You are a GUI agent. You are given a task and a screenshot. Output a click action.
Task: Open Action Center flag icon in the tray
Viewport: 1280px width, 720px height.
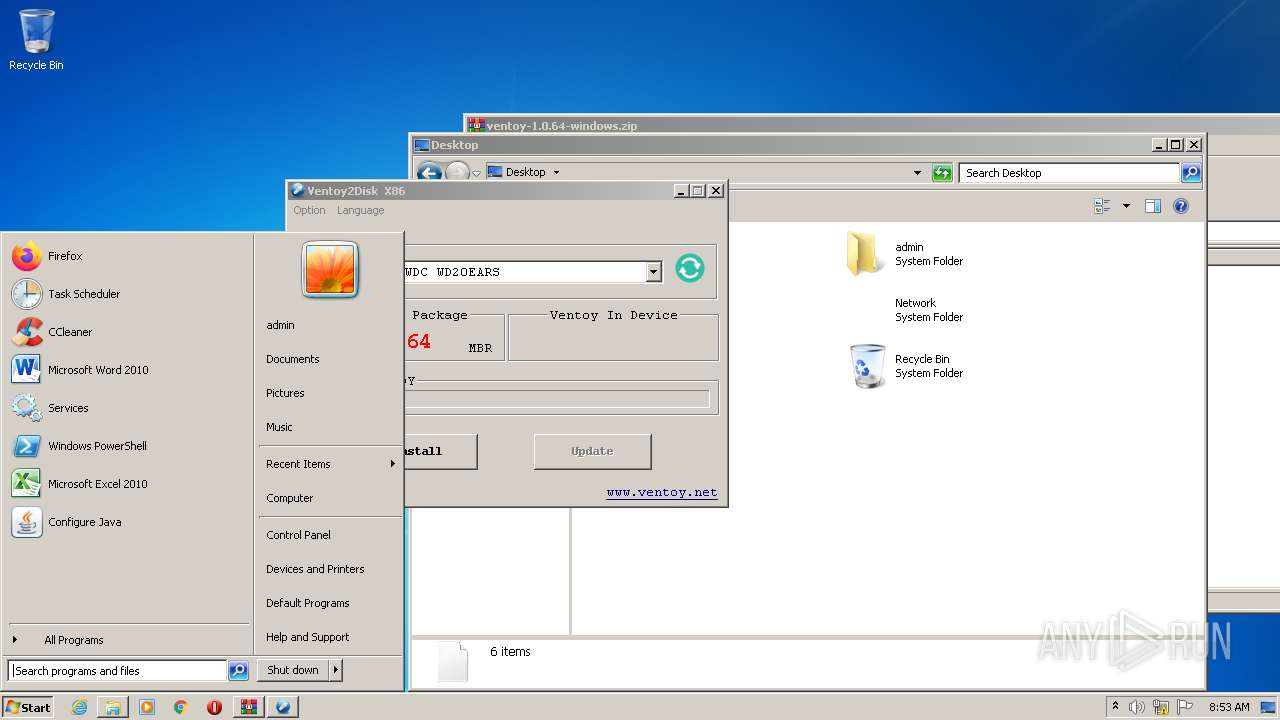coord(1185,707)
